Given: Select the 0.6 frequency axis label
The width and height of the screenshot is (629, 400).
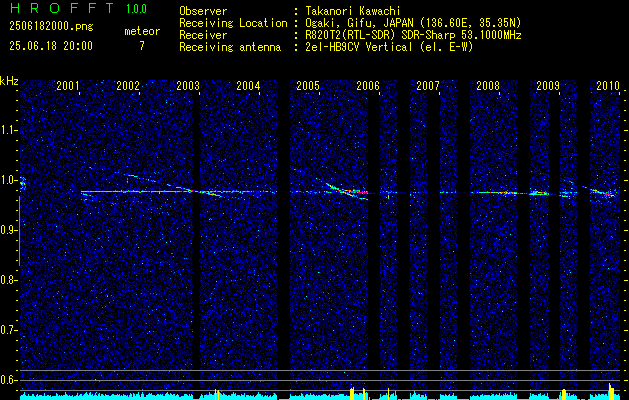Looking at the screenshot, I should click(x=9, y=380).
